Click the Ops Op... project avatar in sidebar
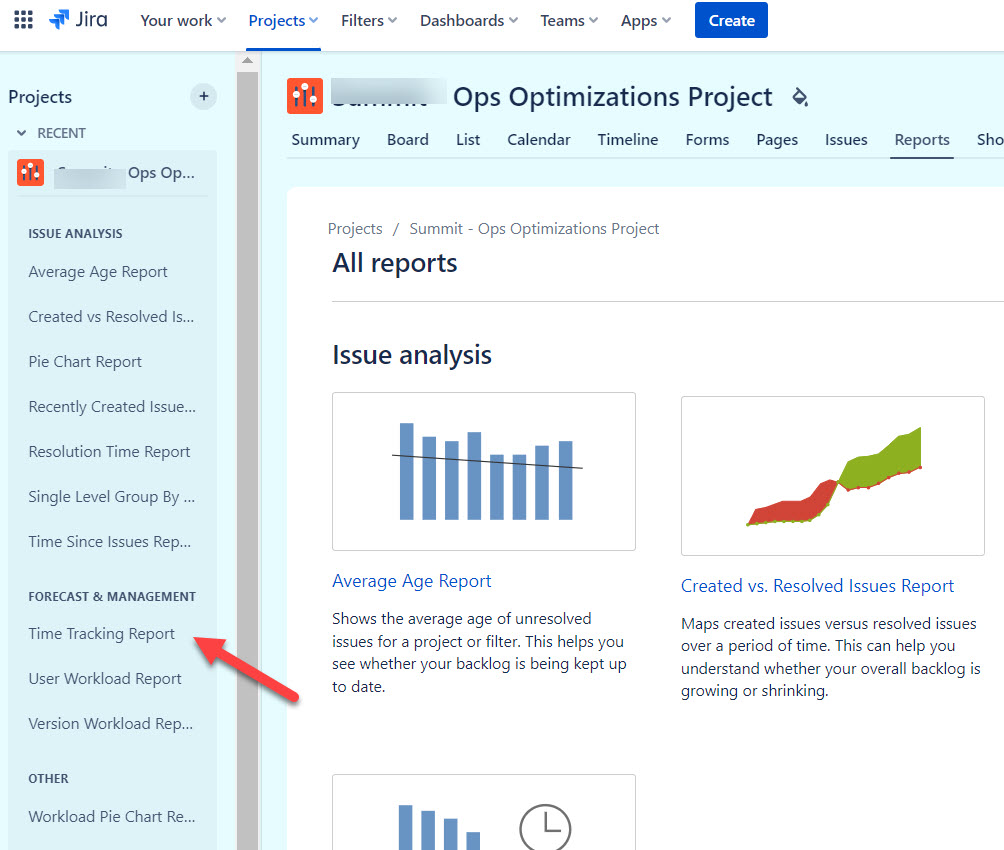 [x=31, y=172]
